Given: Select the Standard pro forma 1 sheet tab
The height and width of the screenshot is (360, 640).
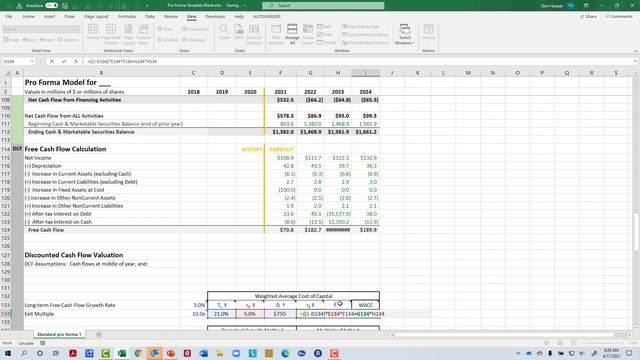Looking at the screenshot, I should [x=59, y=334].
